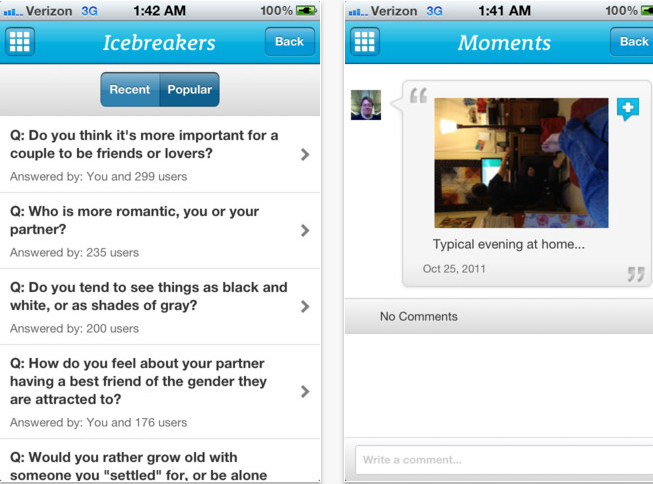This screenshot has width=653, height=484.
Task: Tap the signal bars icon beside Verizon in the Icebreakers status bar
Action: tap(13, 12)
